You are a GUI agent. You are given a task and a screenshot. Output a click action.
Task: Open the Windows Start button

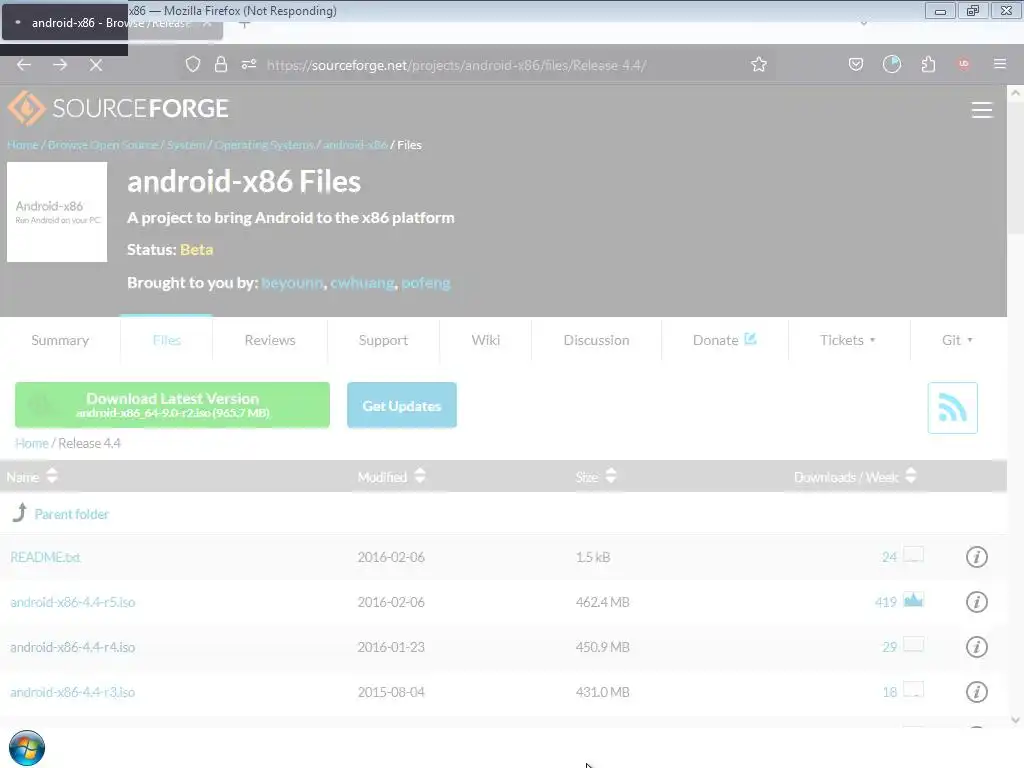point(27,748)
